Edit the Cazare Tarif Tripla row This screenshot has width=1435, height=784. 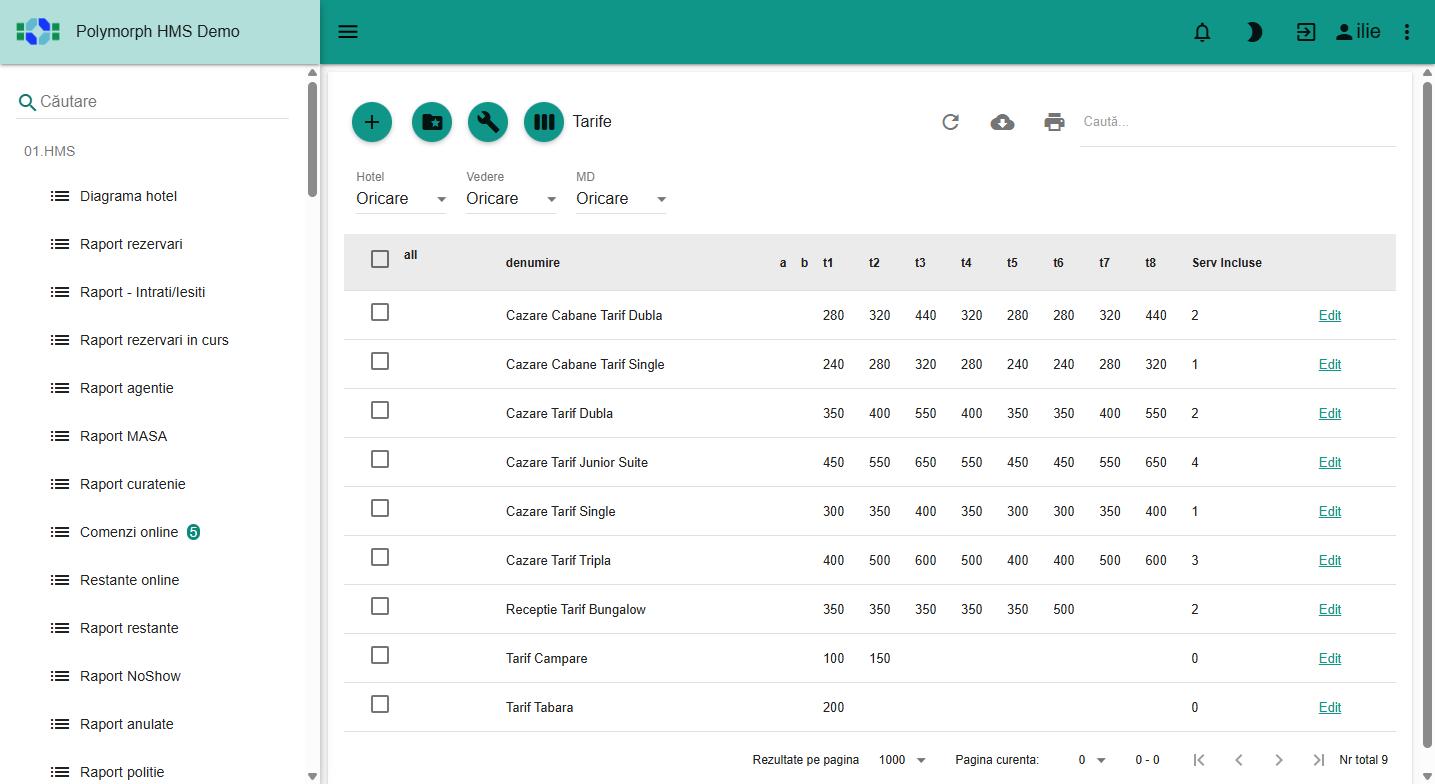1330,560
